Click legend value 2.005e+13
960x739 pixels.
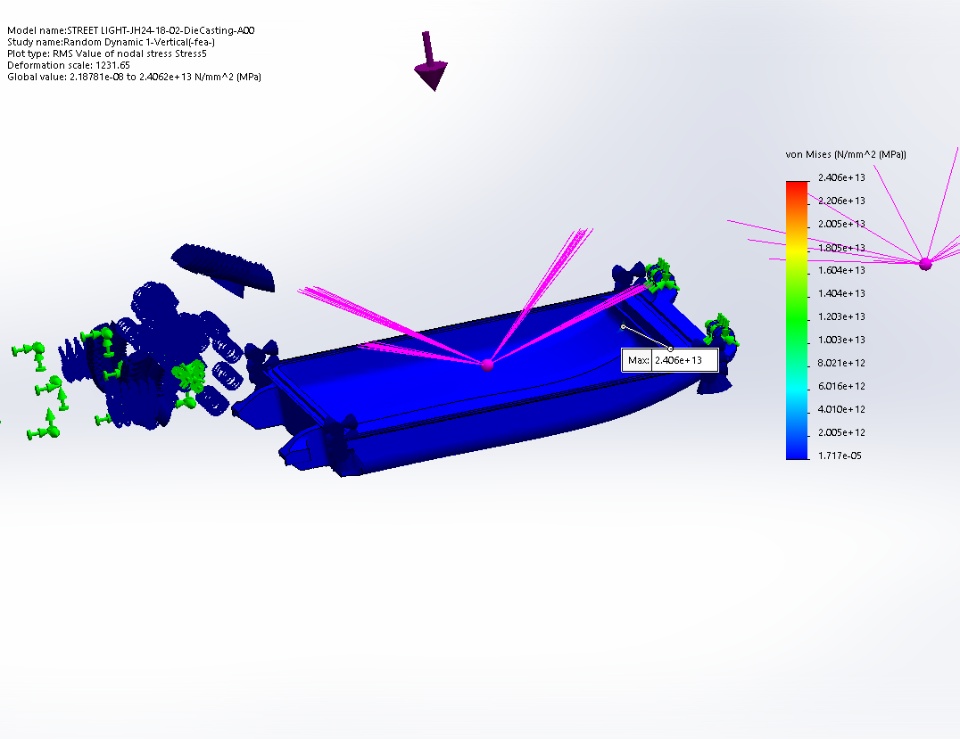841,224
